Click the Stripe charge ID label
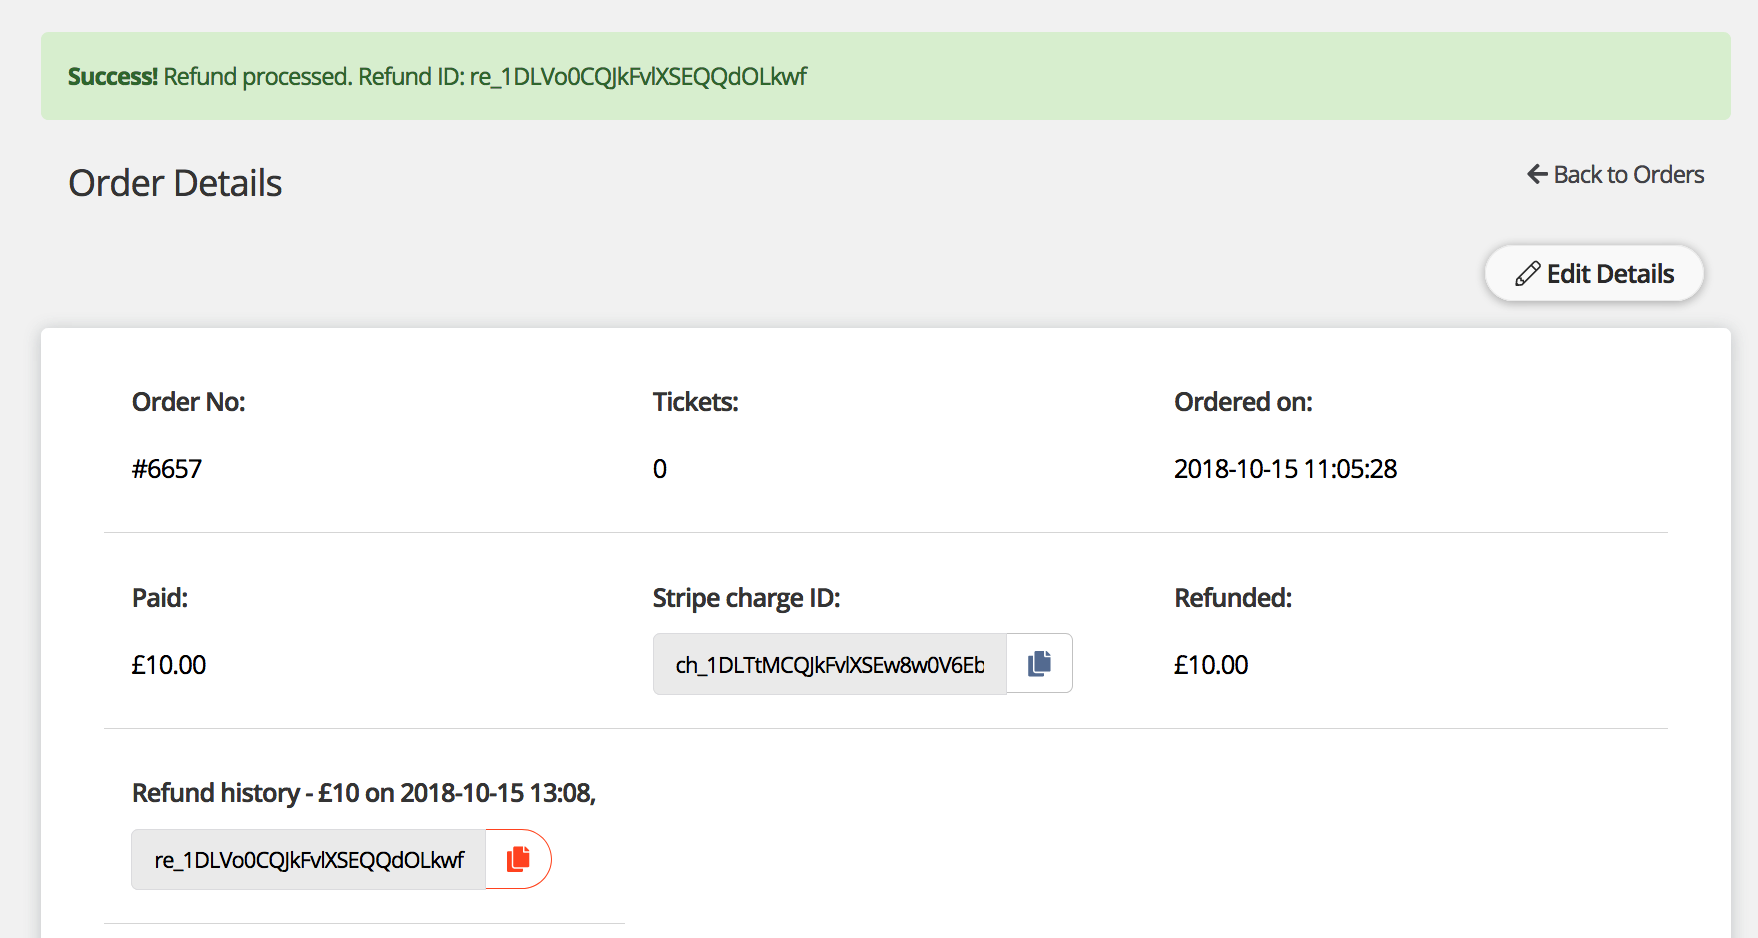1758x938 pixels. 746,598
